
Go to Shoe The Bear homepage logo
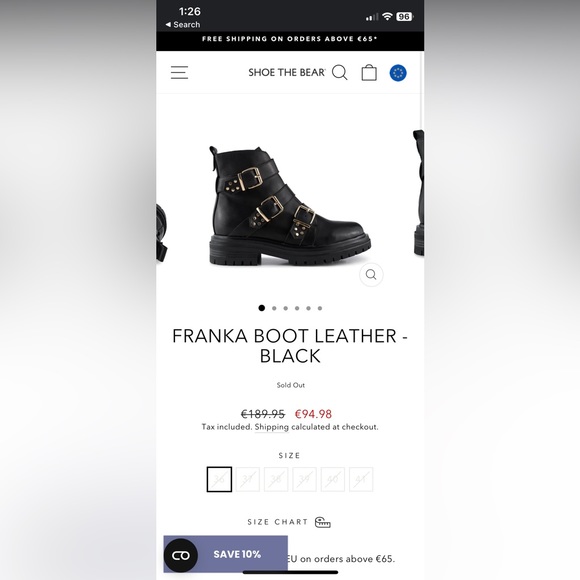point(287,72)
